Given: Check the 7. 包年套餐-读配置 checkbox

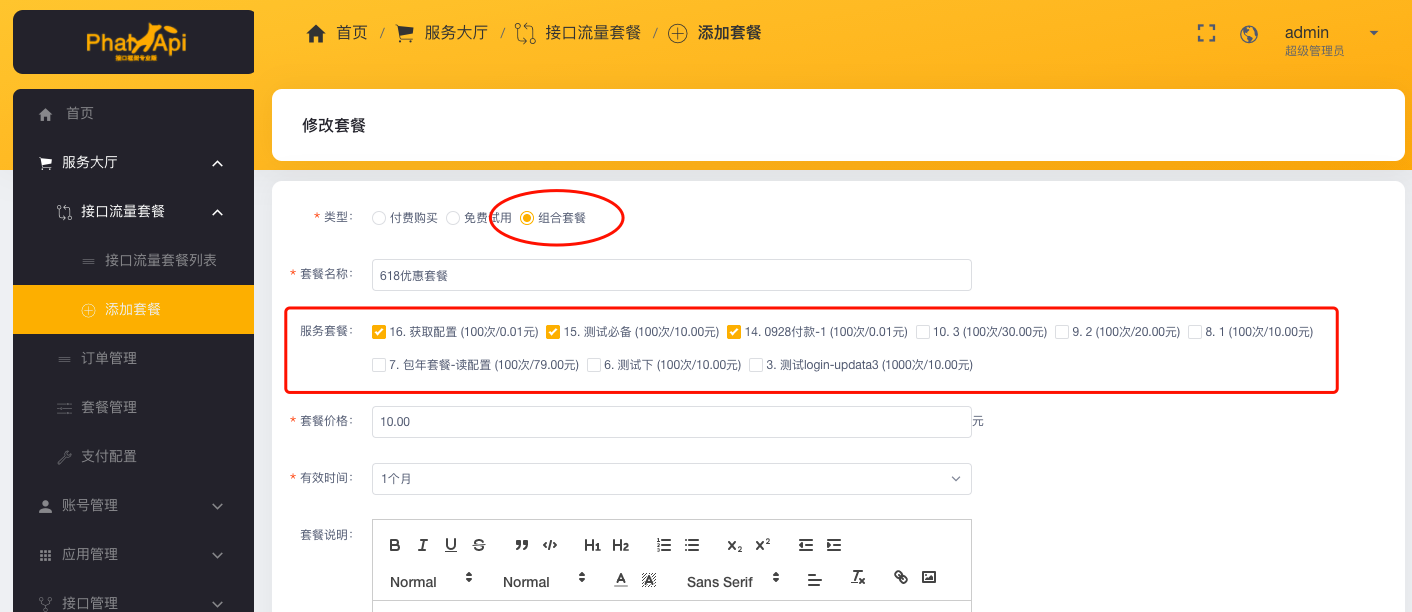Looking at the screenshot, I should point(379,365).
